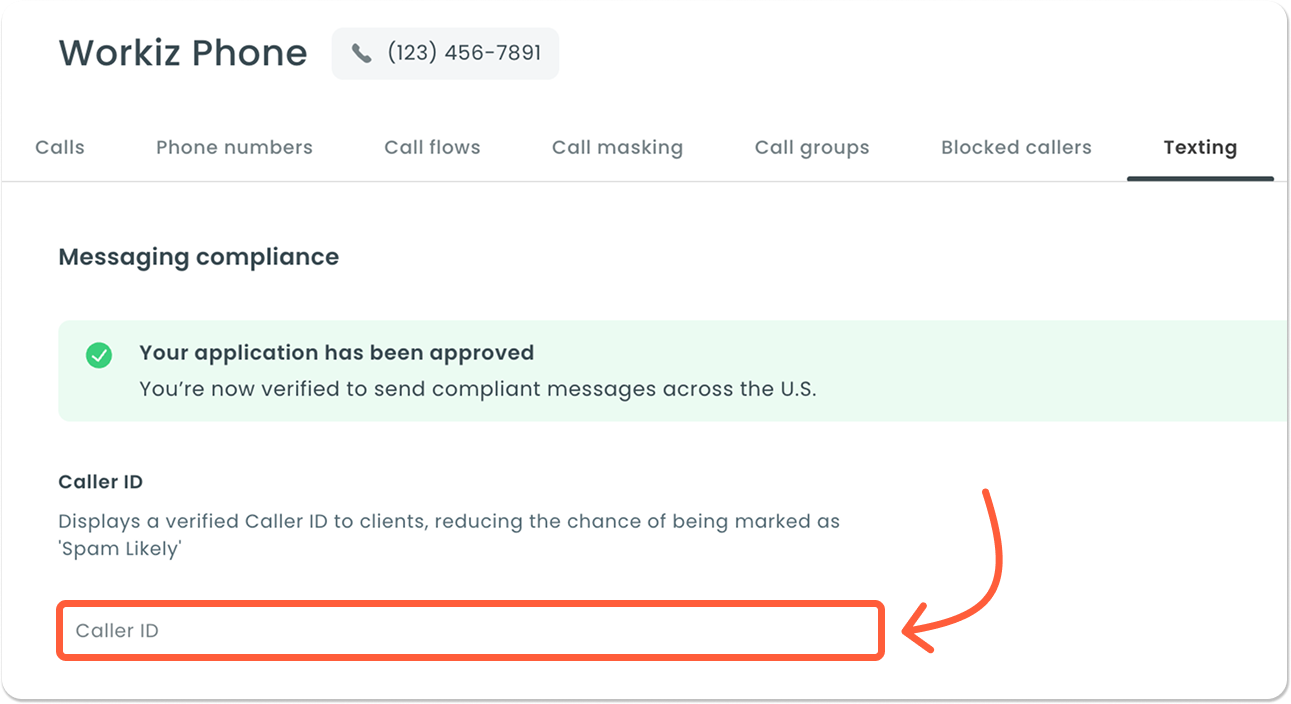The width and height of the screenshot is (1291, 704).
Task: View the Blocked callers tab
Action: [x=1016, y=148]
